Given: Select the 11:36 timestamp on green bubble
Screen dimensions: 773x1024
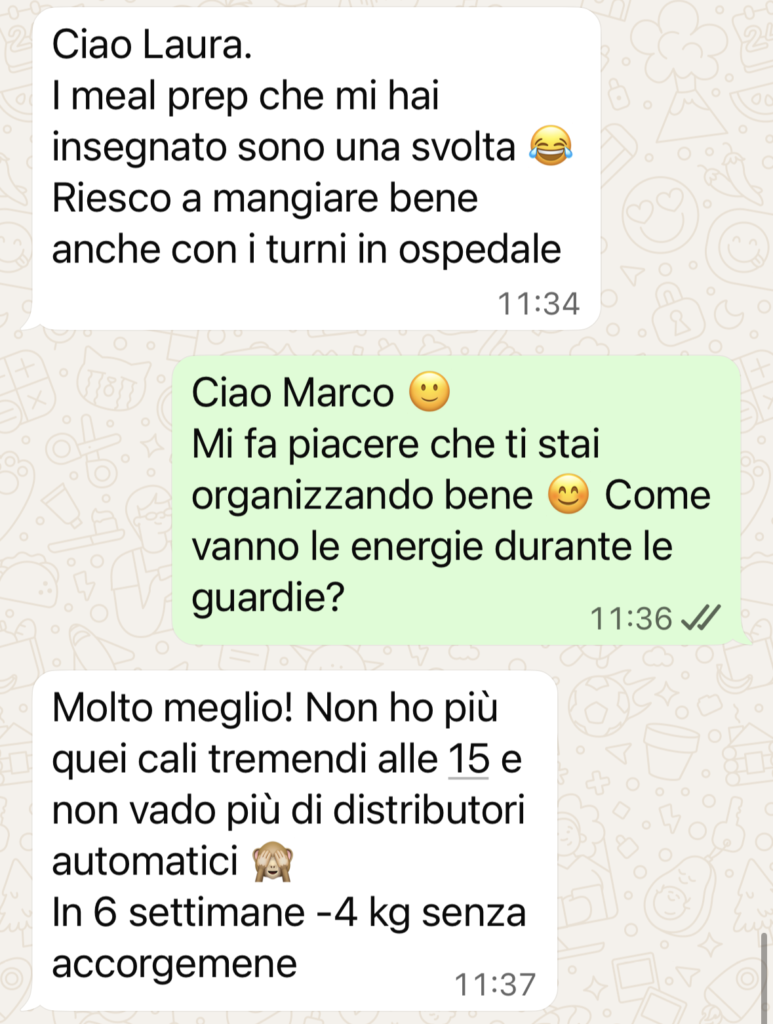Looking at the screenshot, I should pos(631,618).
